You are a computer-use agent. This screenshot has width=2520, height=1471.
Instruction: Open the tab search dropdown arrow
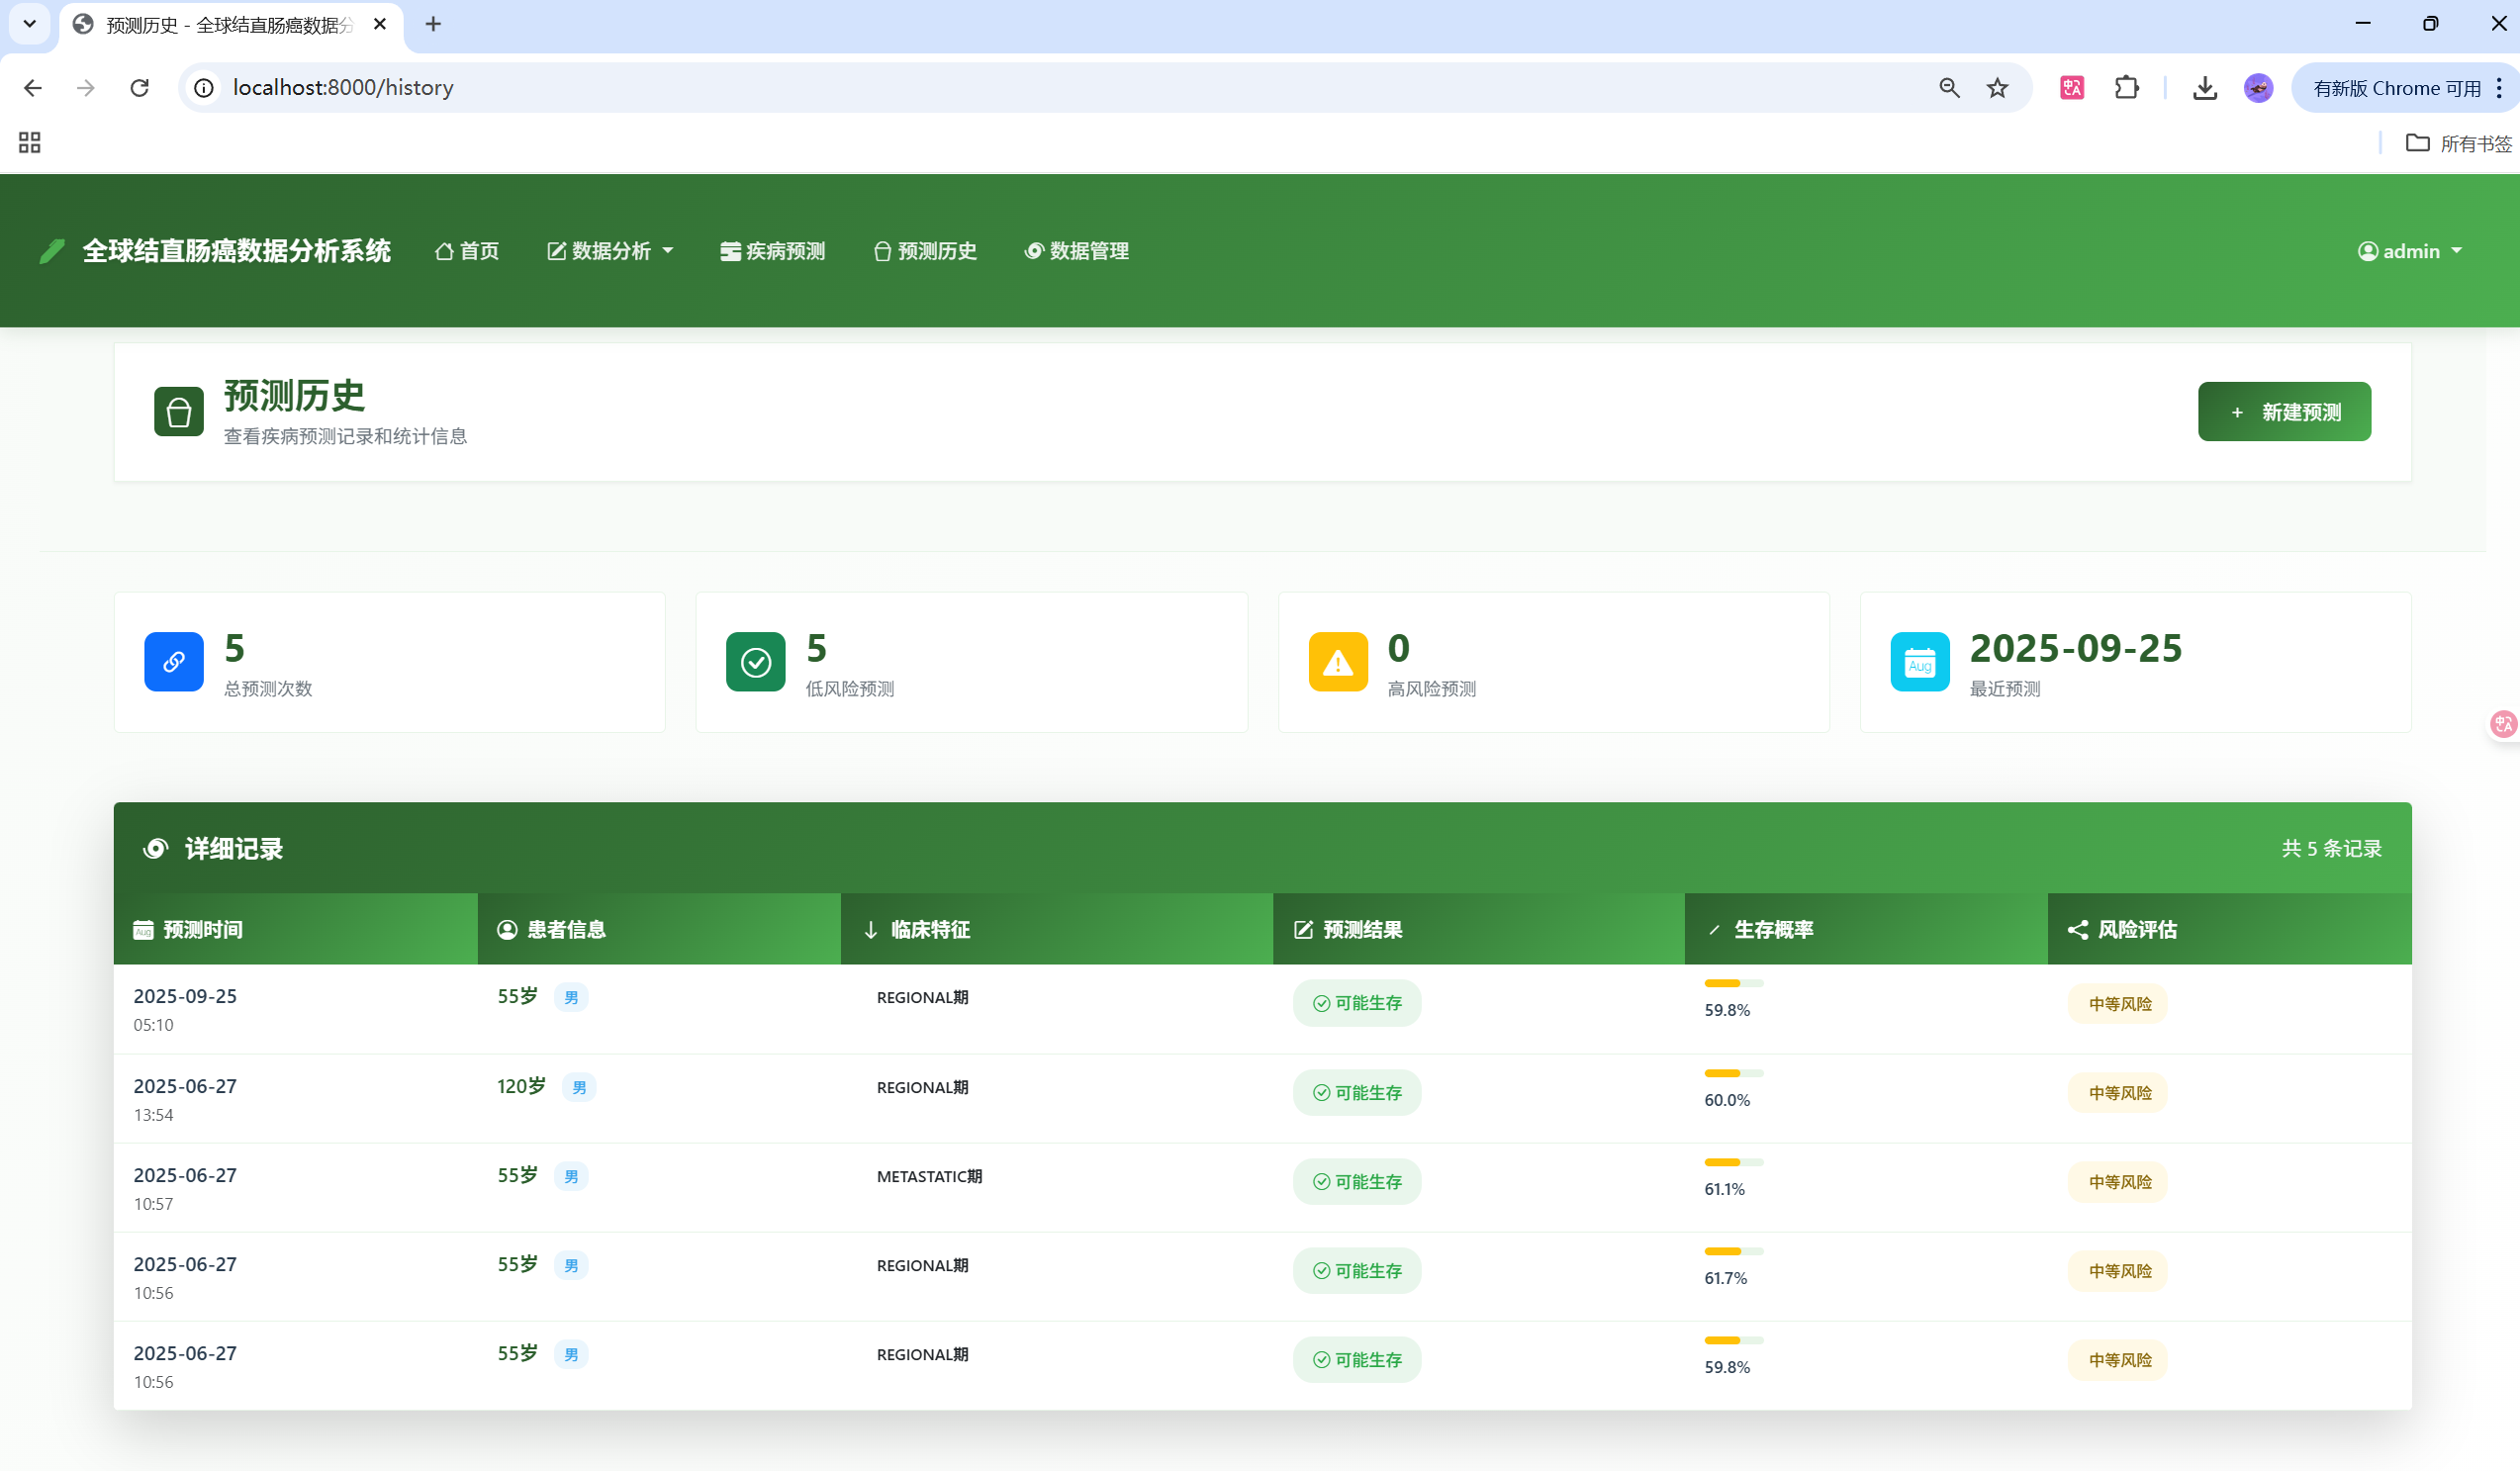[29, 24]
